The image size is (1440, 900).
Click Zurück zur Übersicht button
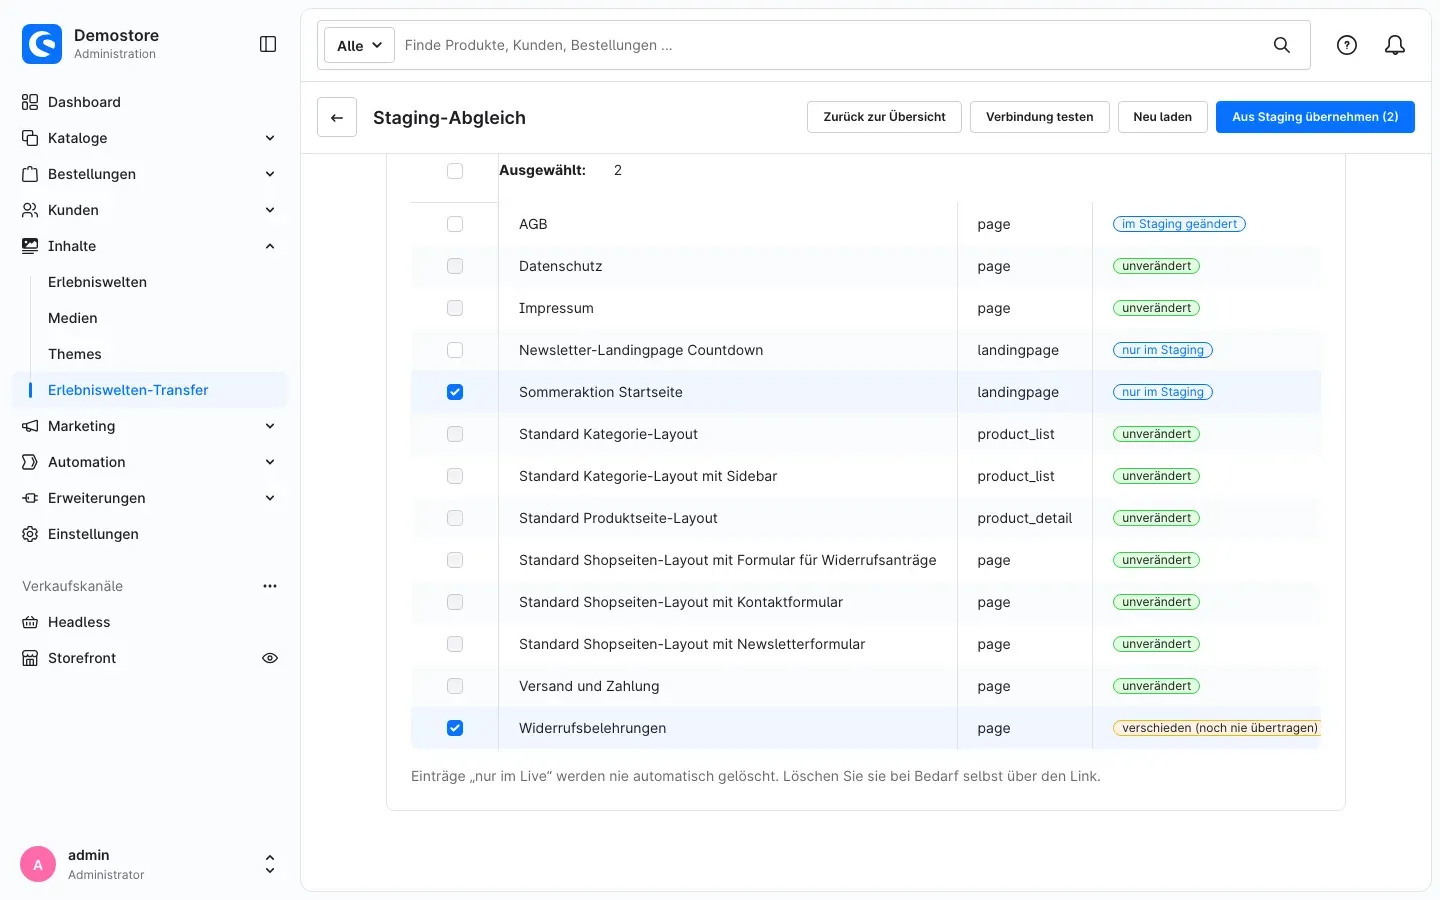[x=884, y=117]
